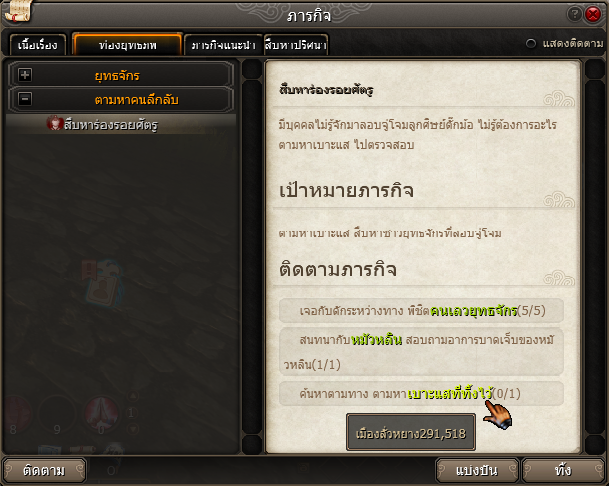Click the character portrait beside สืบหาร่องรอยศัตรู
609x486 pixels.
54,123
